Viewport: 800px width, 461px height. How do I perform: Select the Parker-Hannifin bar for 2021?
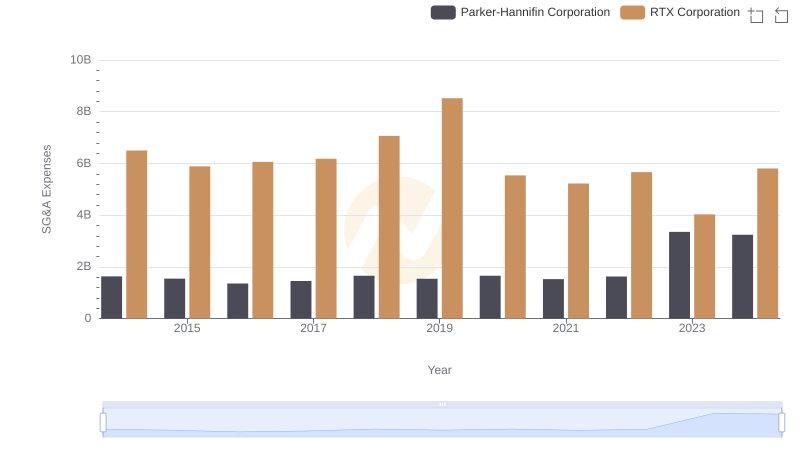(x=554, y=298)
